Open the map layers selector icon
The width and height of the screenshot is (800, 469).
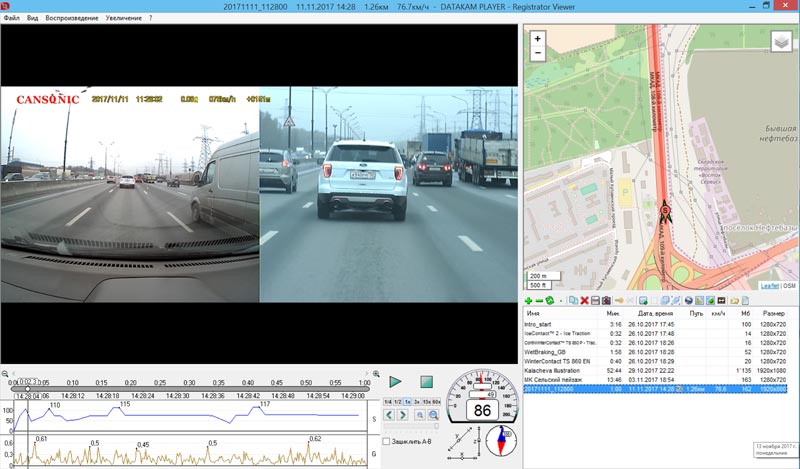782,41
